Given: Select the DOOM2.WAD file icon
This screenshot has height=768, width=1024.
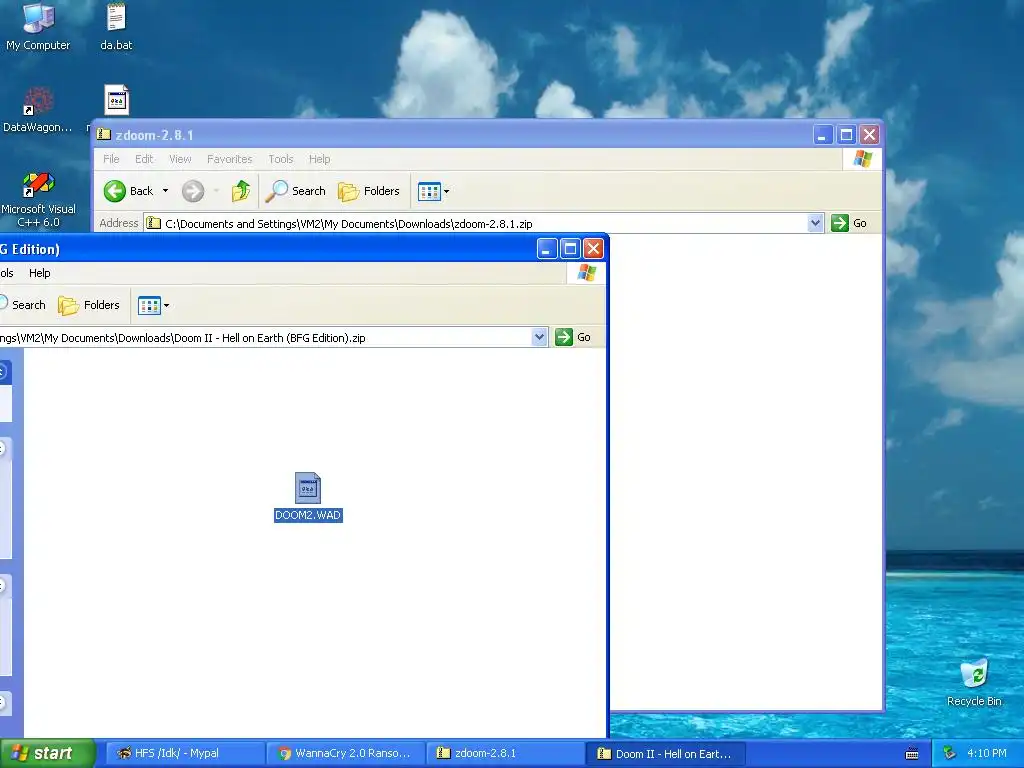Looking at the screenshot, I should pyautogui.click(x=308, y=488).
